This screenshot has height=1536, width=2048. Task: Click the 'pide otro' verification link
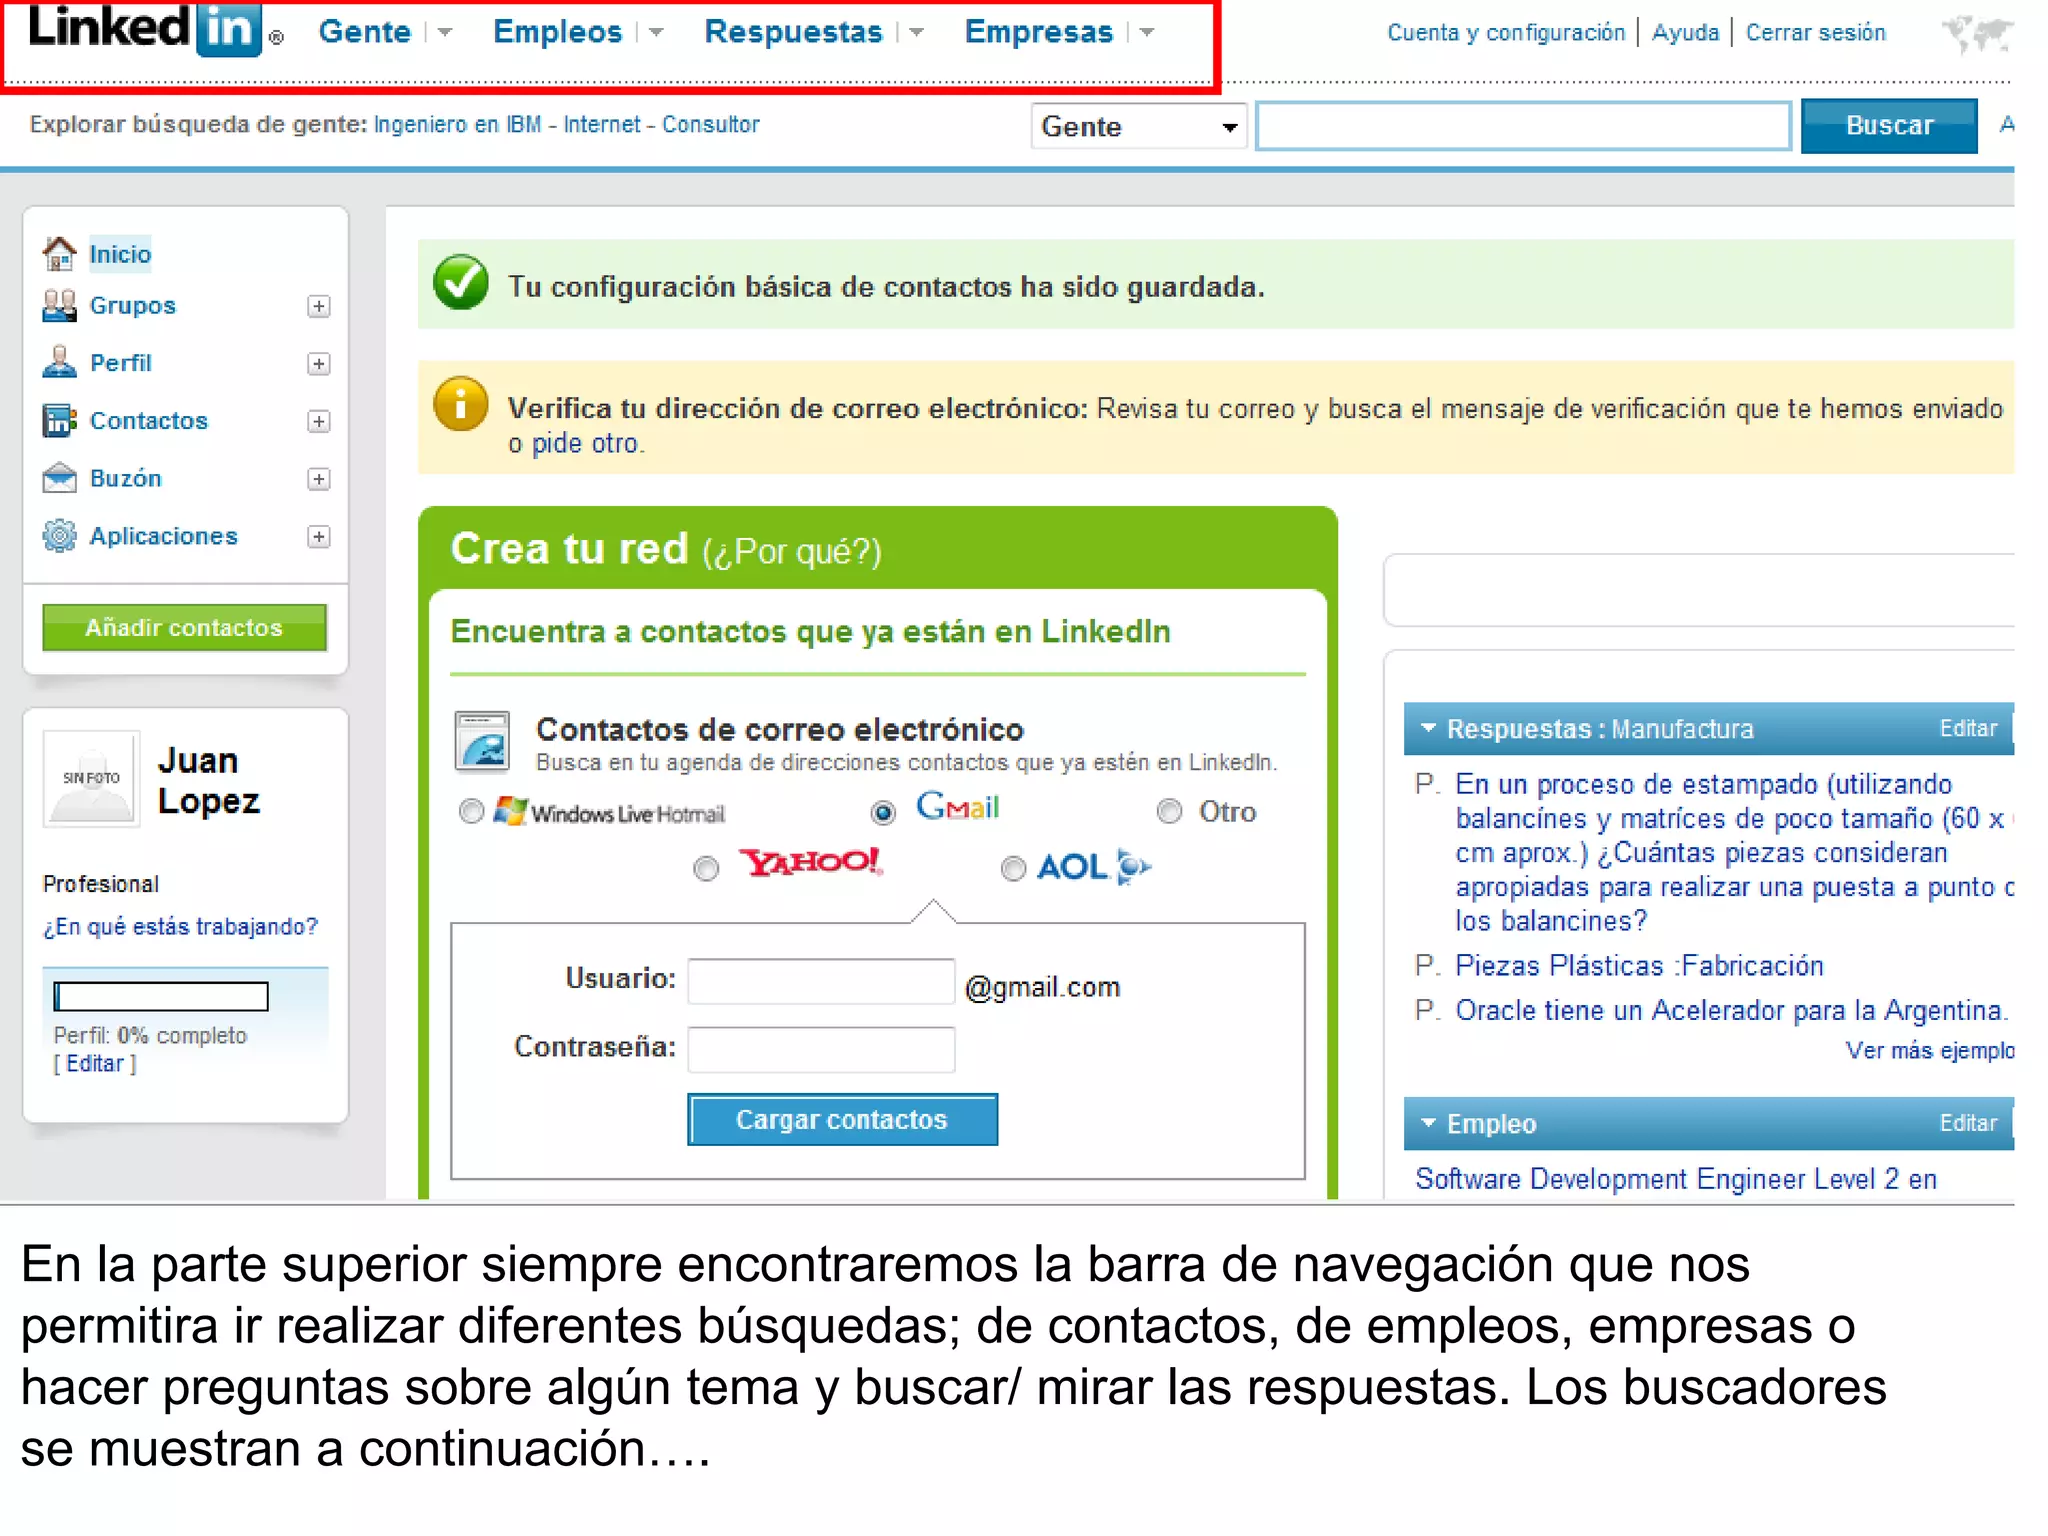(x=586, y=443)
